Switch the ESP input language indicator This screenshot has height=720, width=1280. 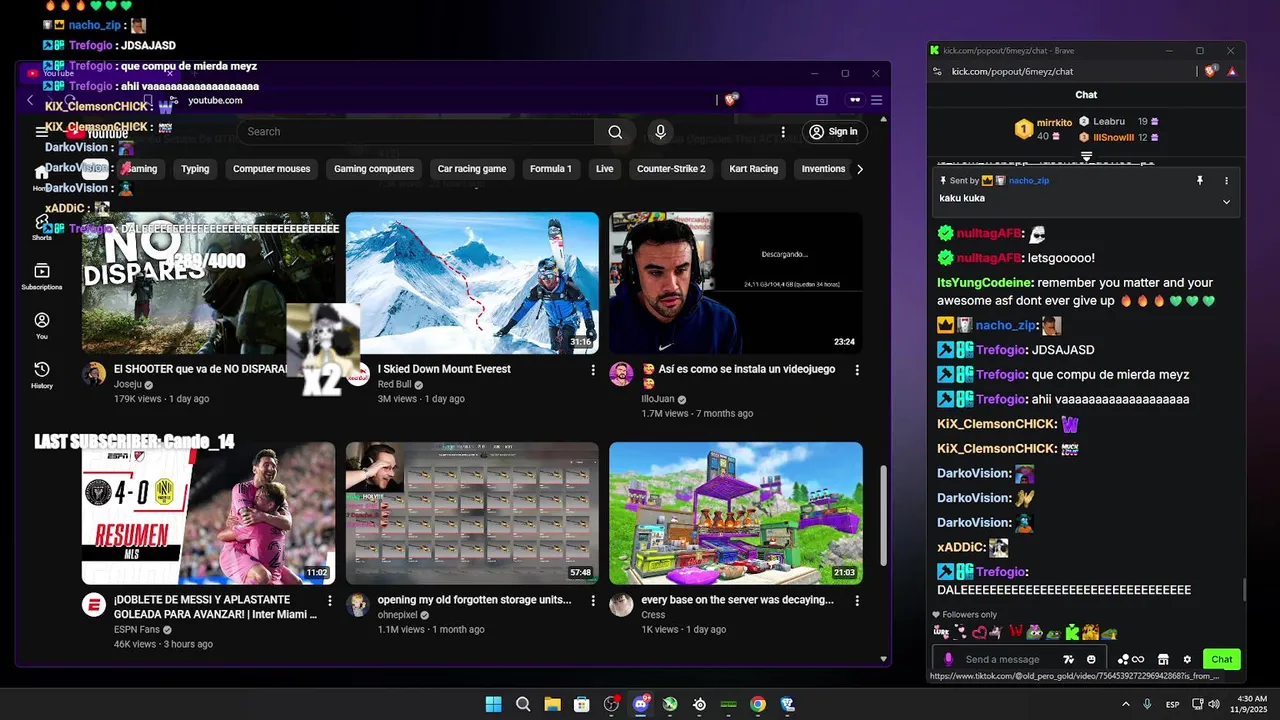[x=1173, y=704]
